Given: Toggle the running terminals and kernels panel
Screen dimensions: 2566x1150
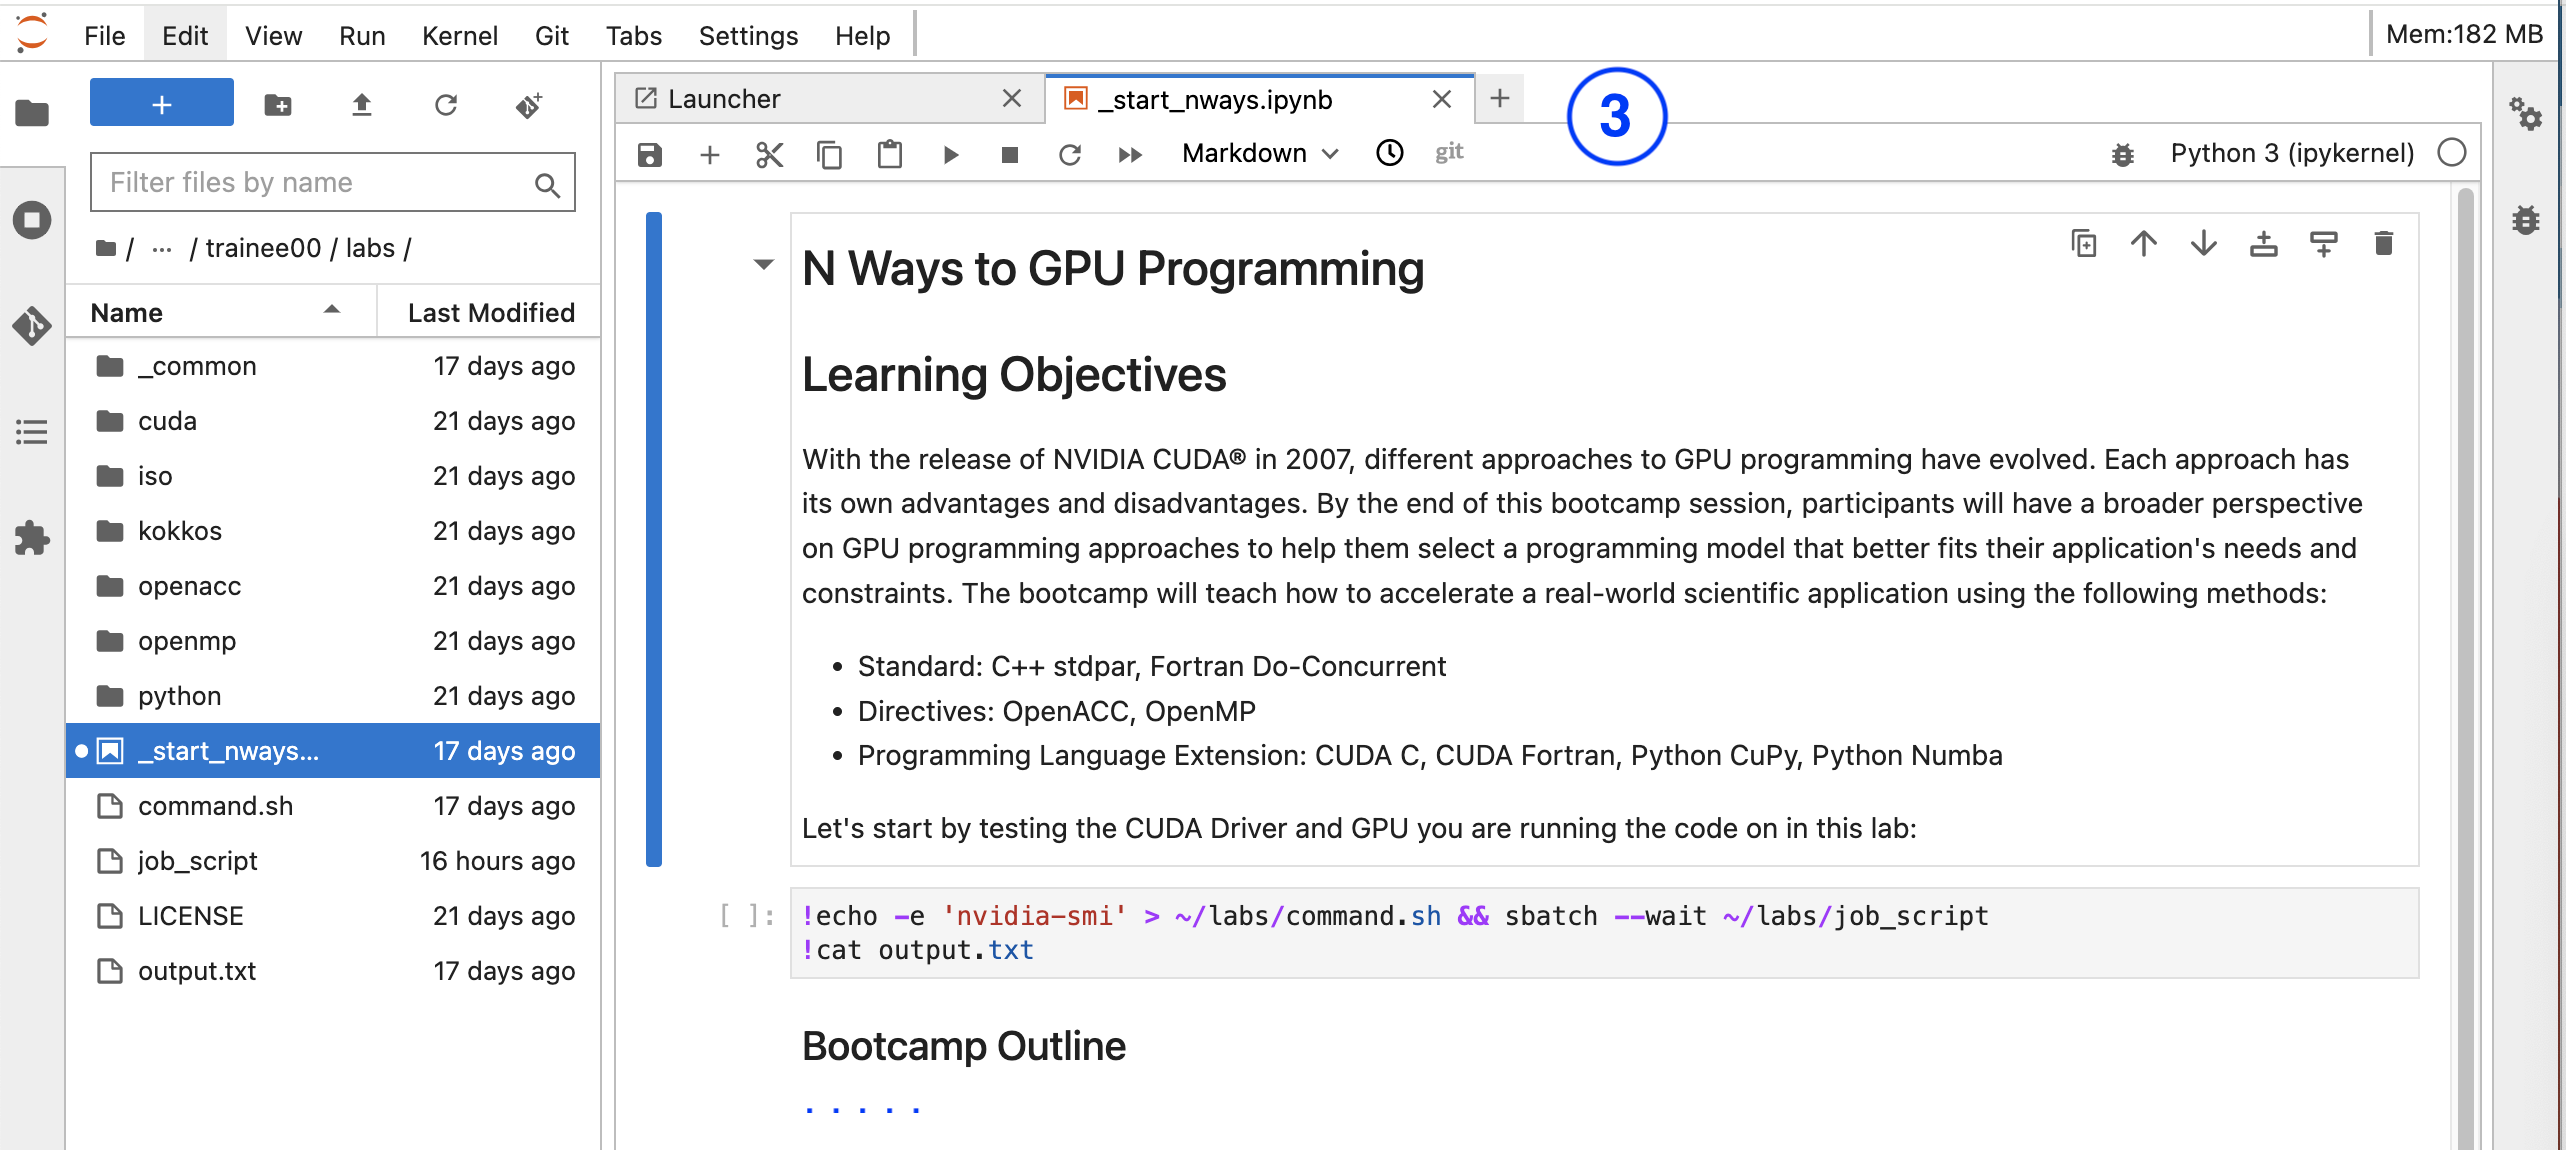Looking at the screenshot, I should 32,220.
